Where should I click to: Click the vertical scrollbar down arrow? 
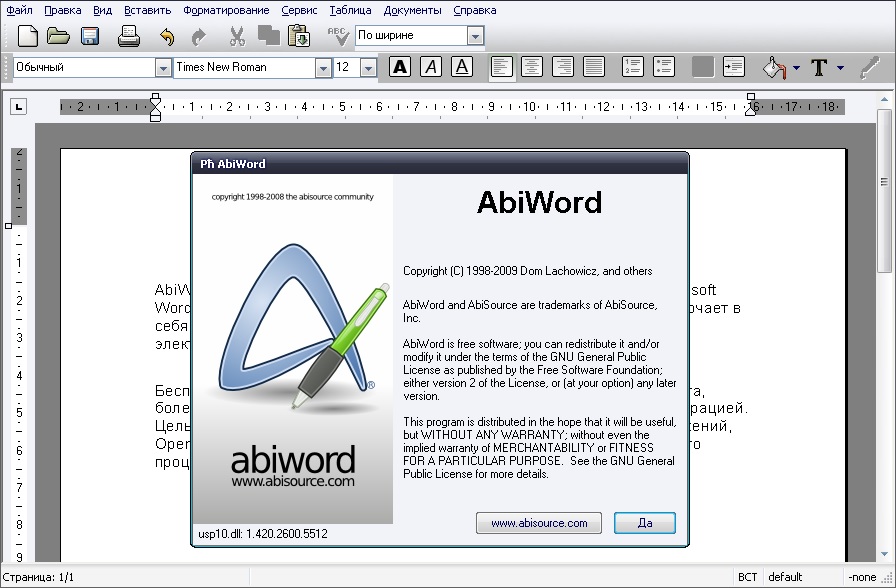click(884, 554)
